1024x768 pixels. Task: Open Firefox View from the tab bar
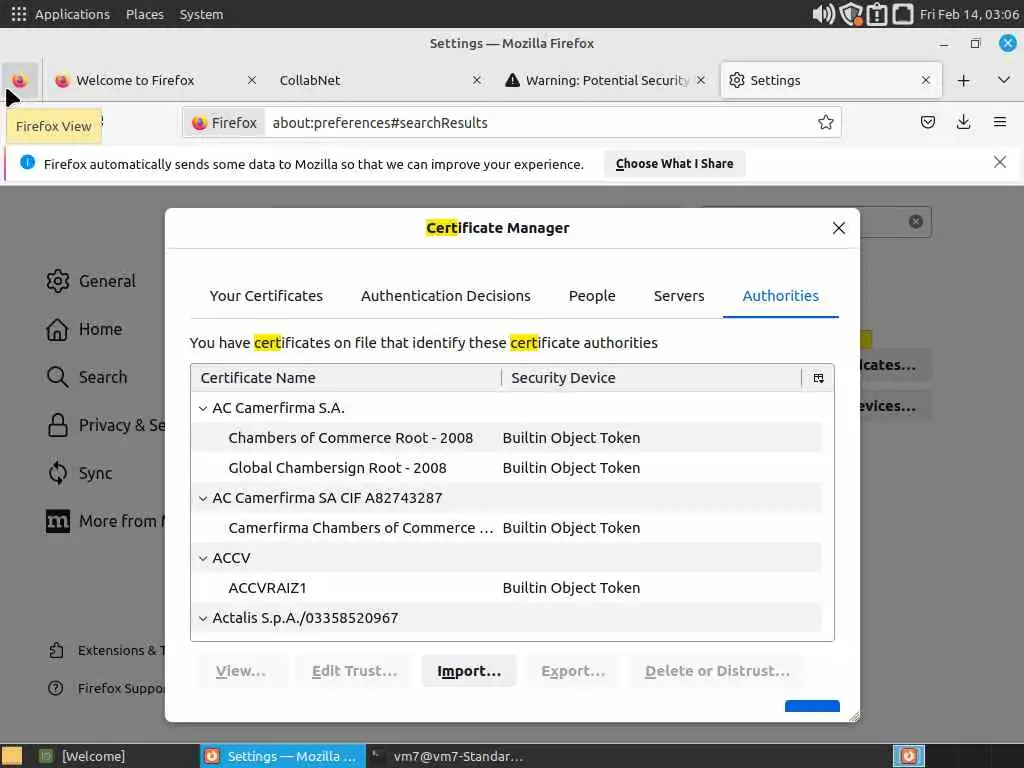point(20,80)
